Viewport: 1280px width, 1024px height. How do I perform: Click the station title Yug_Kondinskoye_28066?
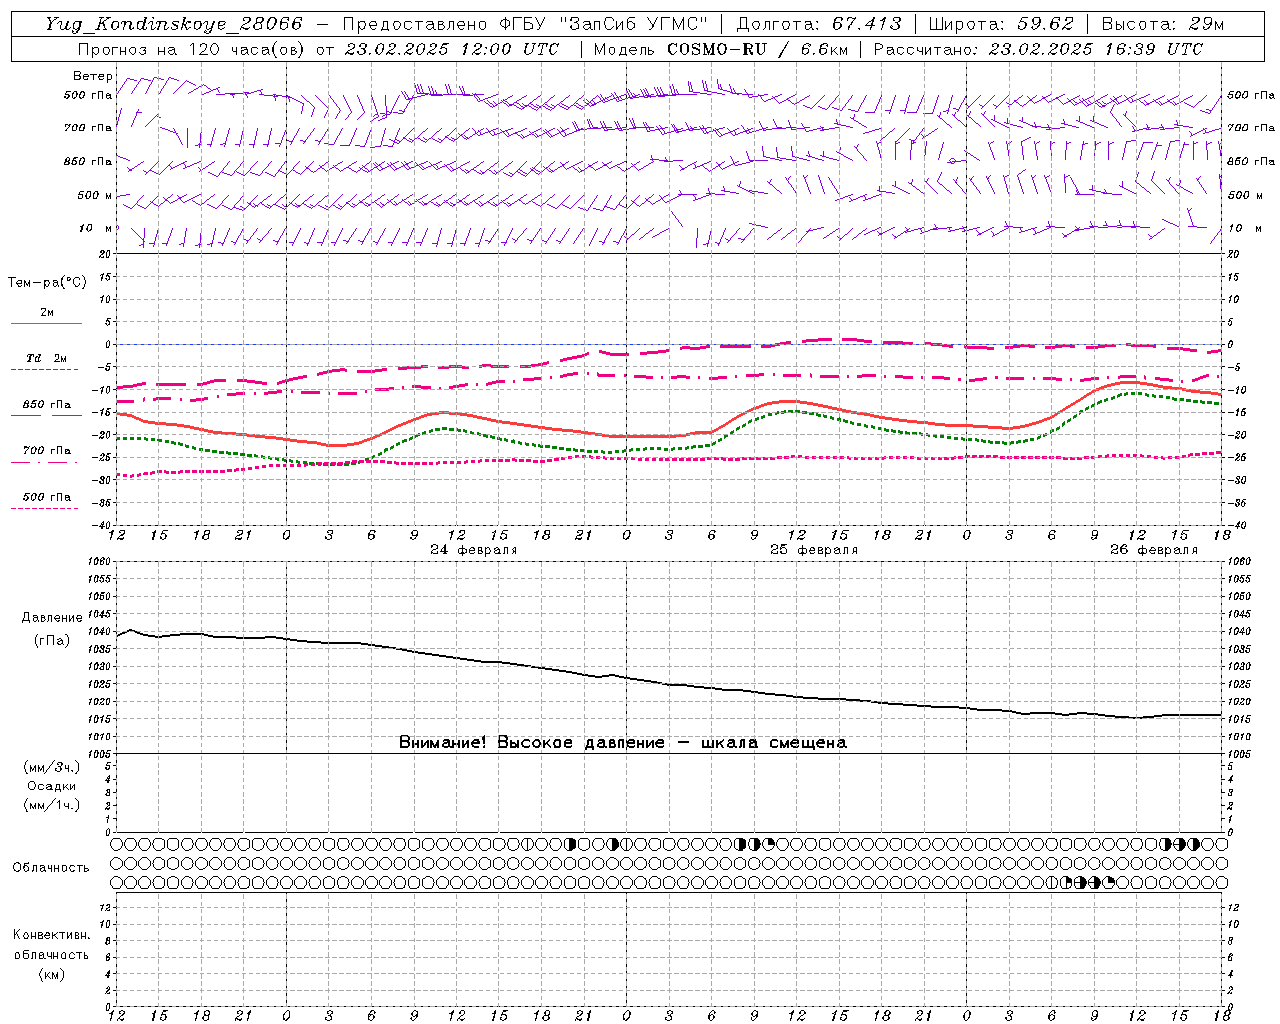coord(173,23)
